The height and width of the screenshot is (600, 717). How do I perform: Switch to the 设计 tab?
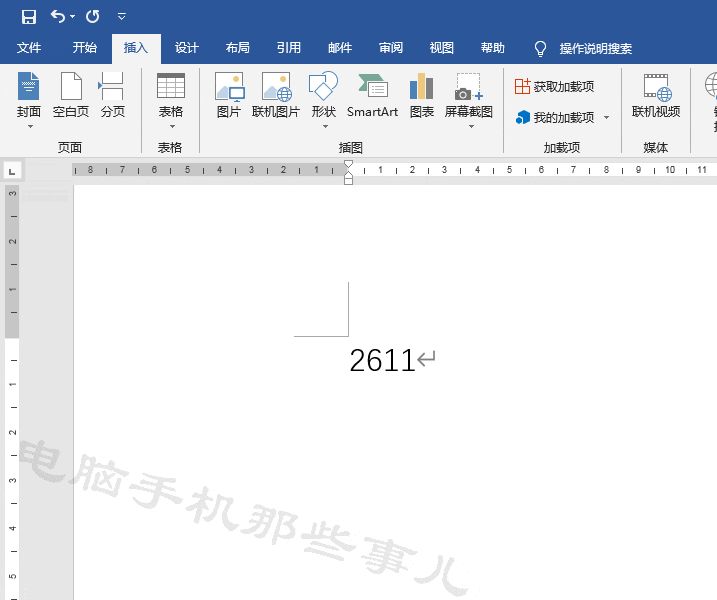187,48
